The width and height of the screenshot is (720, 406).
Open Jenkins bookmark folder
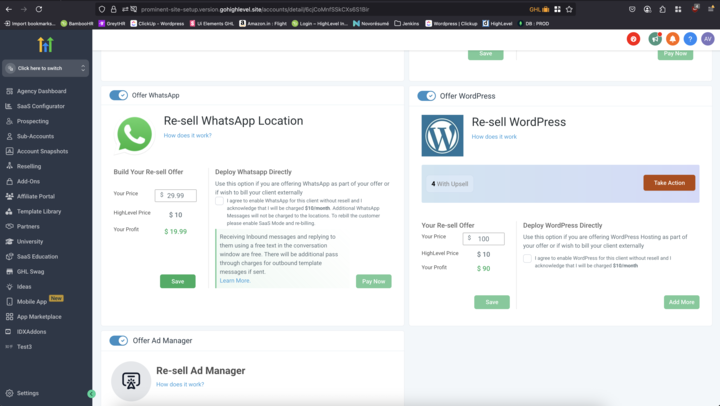coord(407,23)
